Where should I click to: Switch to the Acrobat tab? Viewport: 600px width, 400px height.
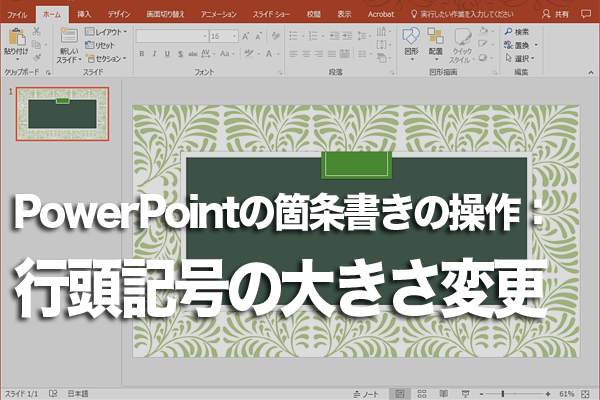[x=381, y=15]
